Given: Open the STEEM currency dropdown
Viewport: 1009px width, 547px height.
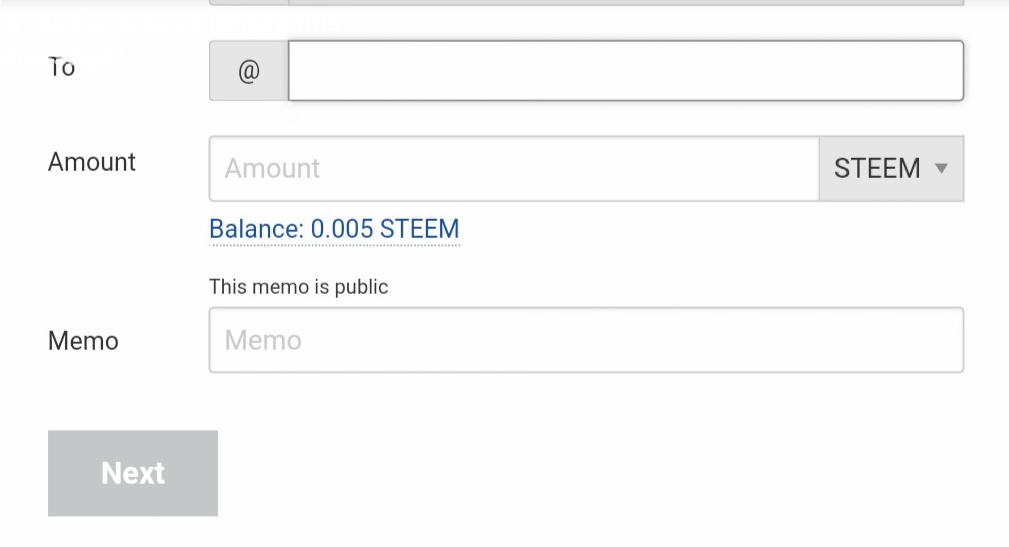Looking at the screenshot, I should pyautogui.click(x=890, y=168).
